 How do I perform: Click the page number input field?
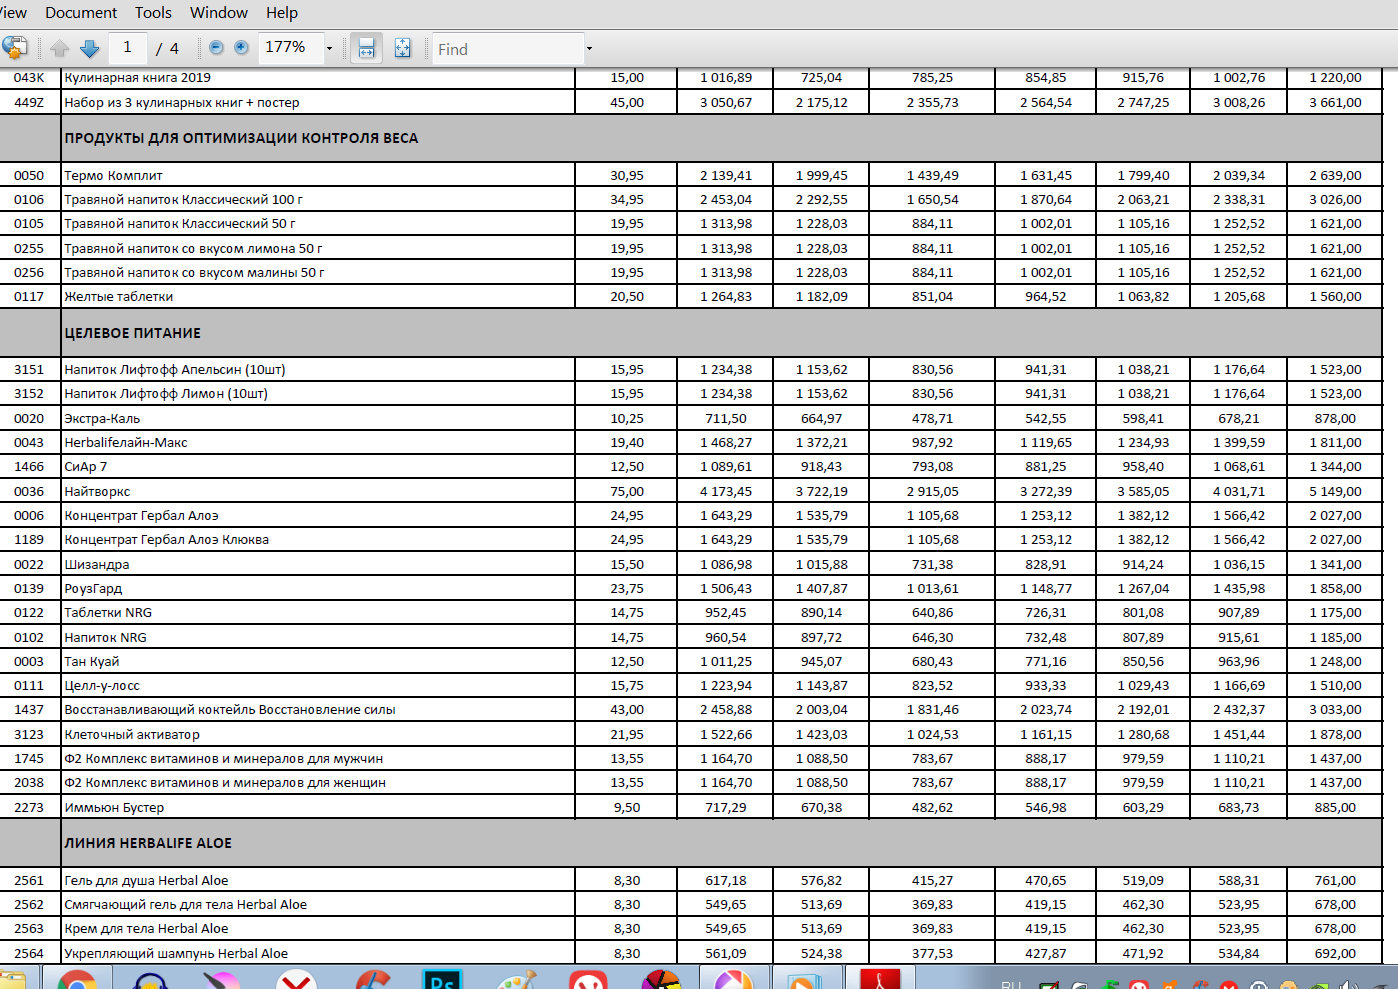127,48
